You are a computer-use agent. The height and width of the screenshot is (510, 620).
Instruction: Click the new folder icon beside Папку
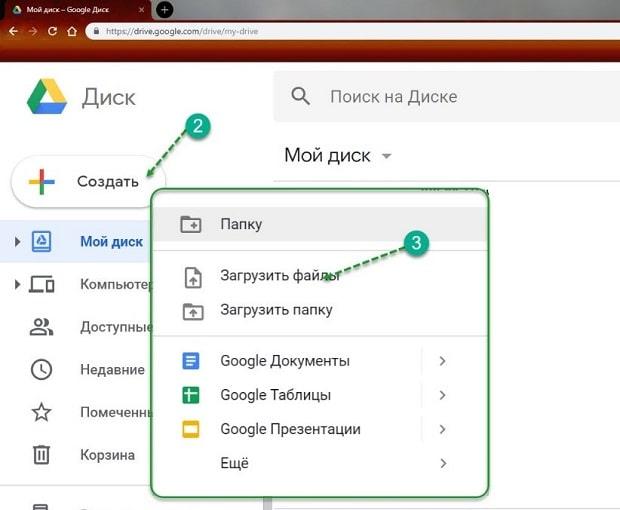[191, 224]
